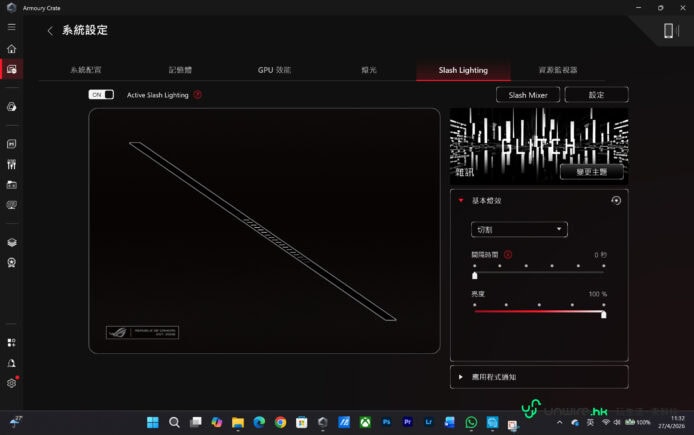
Task: Switch to the 燈光 tab
Action: 369,70
